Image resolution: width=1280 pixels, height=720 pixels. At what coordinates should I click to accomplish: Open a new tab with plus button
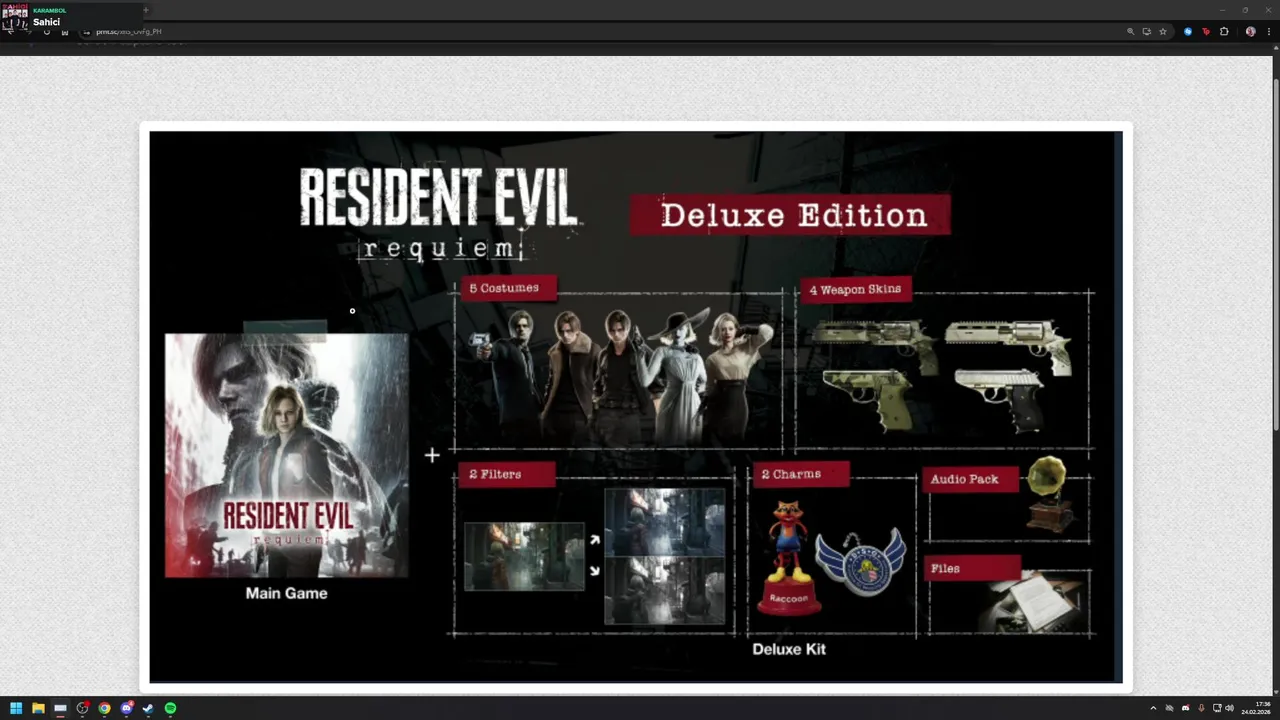click(145, 10)
